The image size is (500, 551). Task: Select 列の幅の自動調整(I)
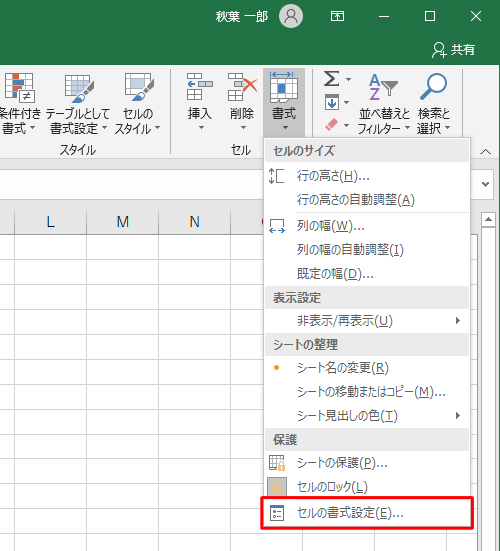click(367, 250)
